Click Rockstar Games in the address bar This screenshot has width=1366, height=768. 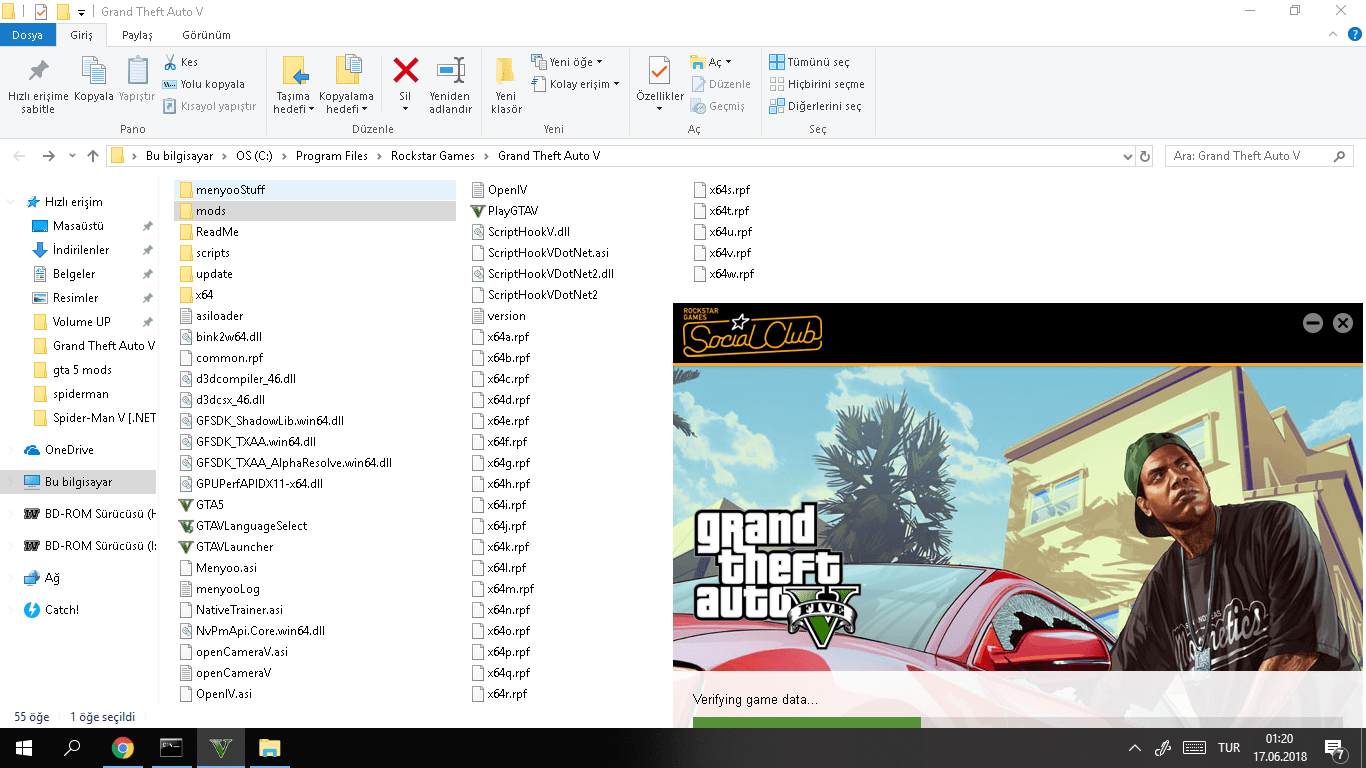(433, 156)
